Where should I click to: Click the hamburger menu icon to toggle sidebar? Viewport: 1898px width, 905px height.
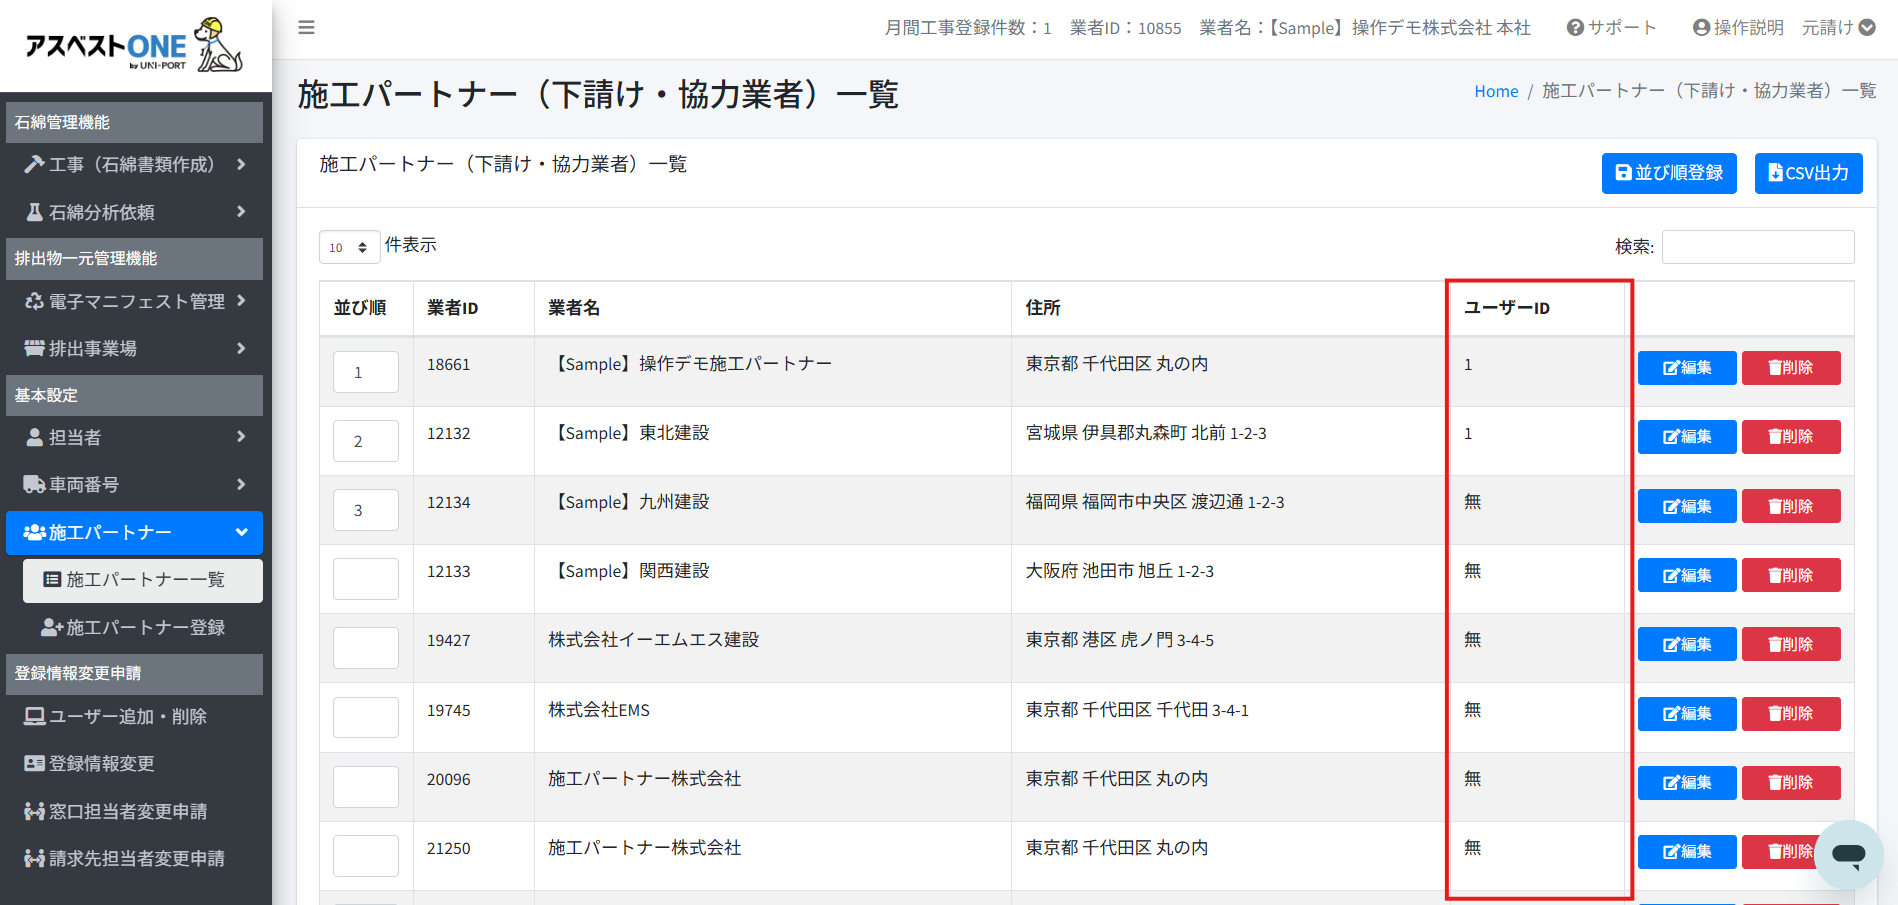tap(306, 28)
